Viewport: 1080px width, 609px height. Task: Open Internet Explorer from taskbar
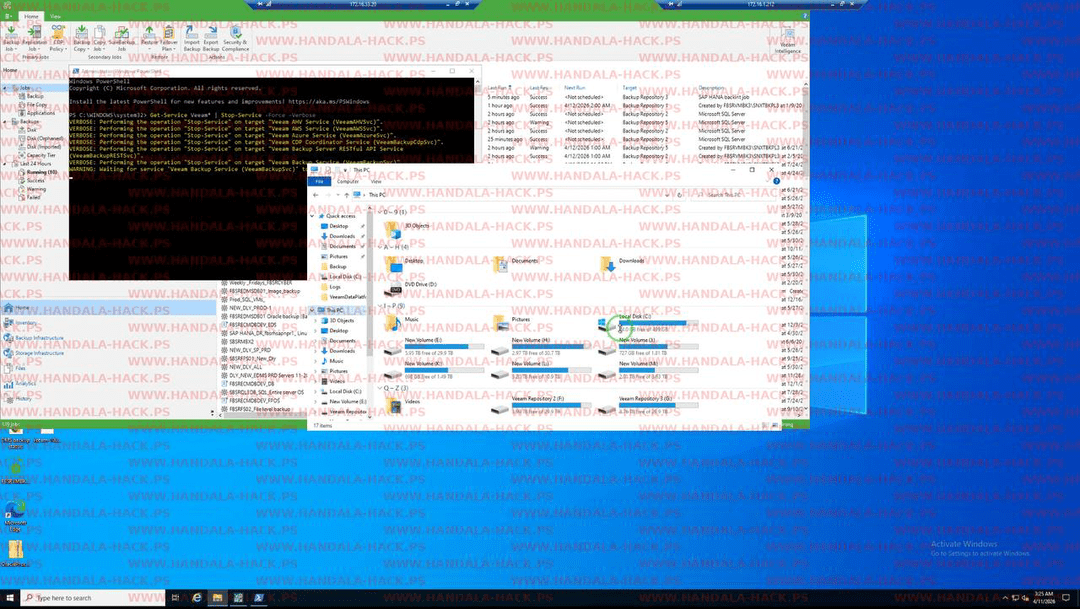point(196,597)
